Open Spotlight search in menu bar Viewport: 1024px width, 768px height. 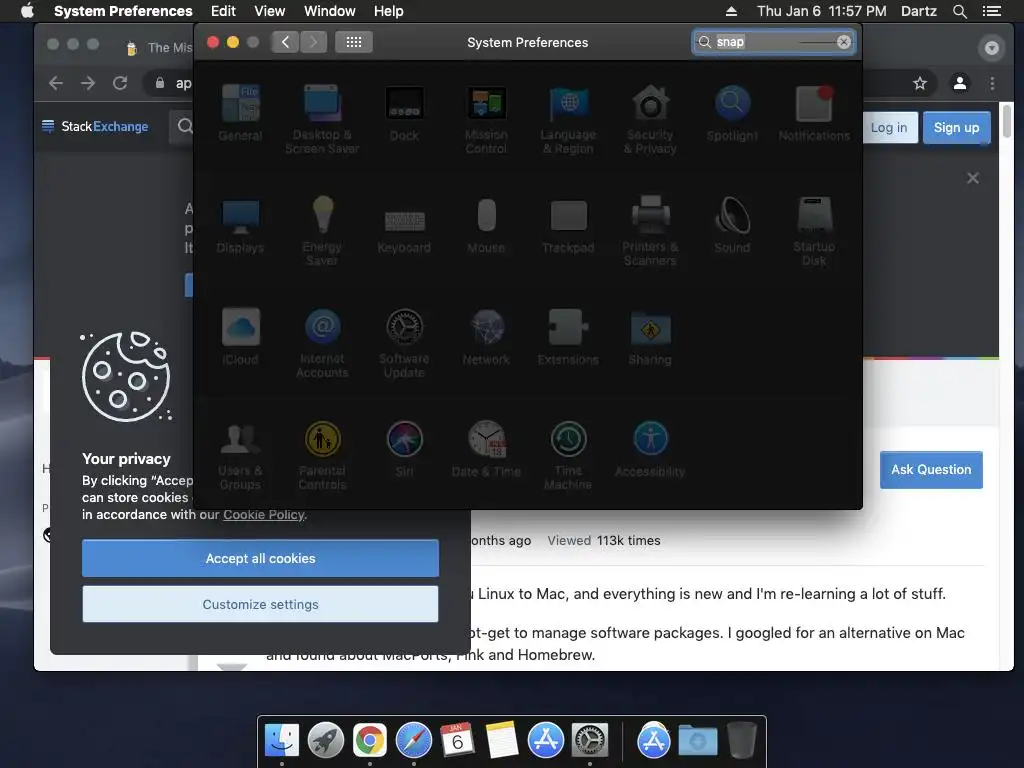[x=960, y=11]
